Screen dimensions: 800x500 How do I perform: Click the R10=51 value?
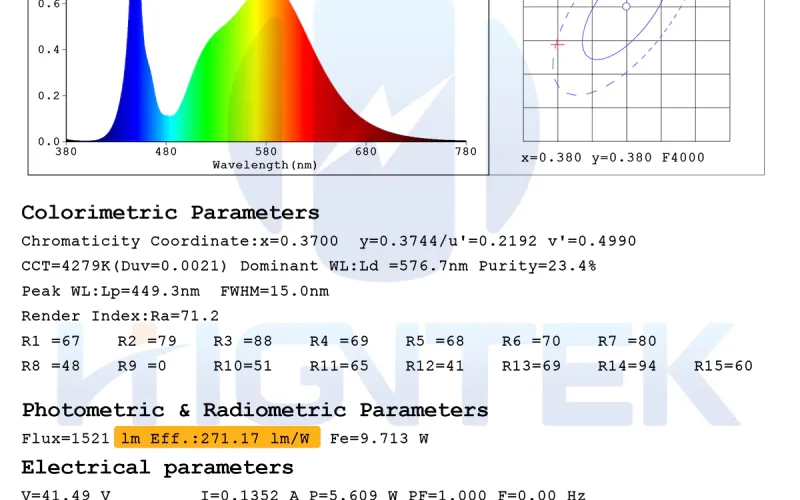(243, 366)
